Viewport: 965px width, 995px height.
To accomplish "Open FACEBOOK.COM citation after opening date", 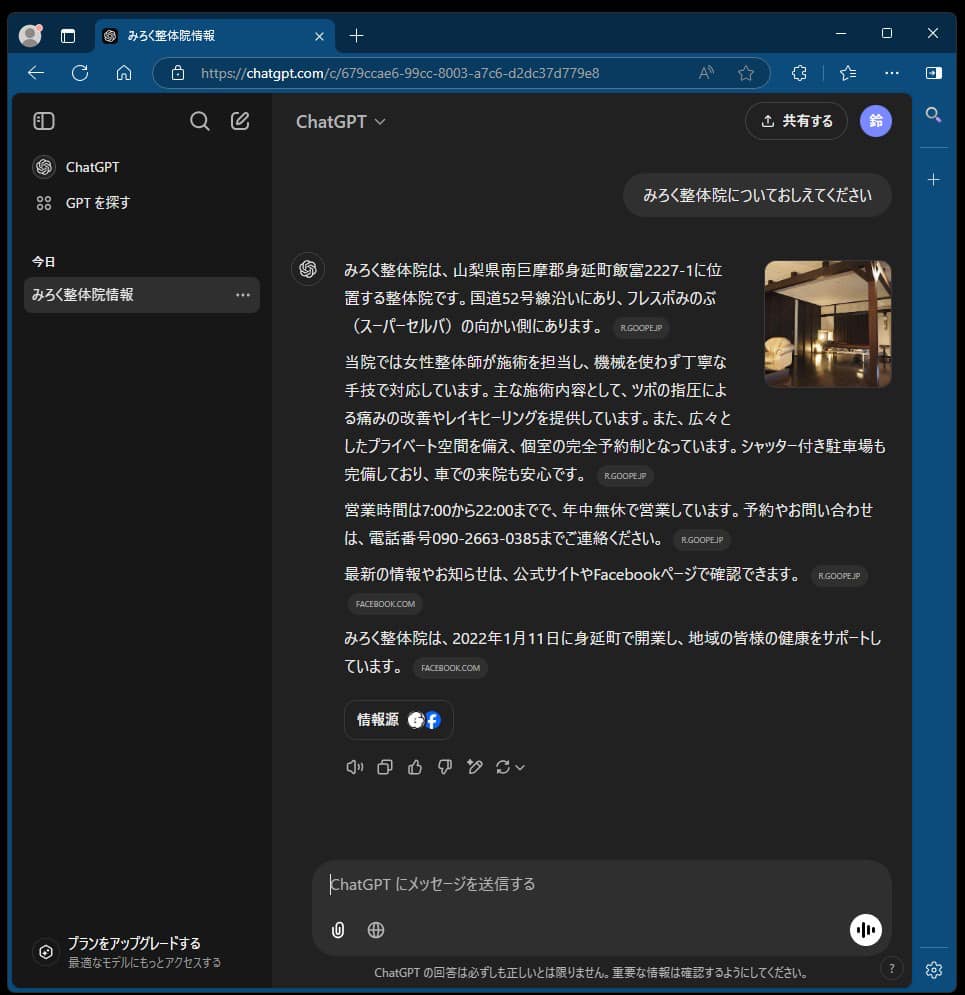I will pyautogui.click(x=450, y=668).
